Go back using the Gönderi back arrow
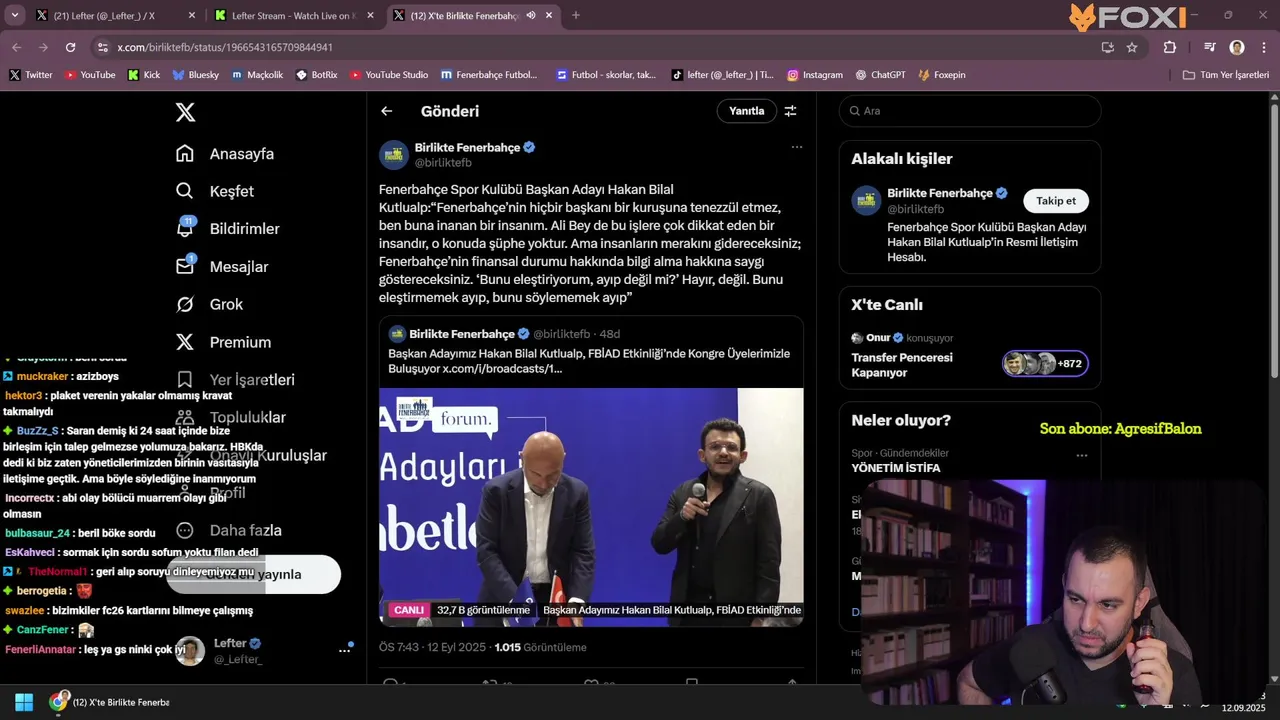 pos(387,111)
